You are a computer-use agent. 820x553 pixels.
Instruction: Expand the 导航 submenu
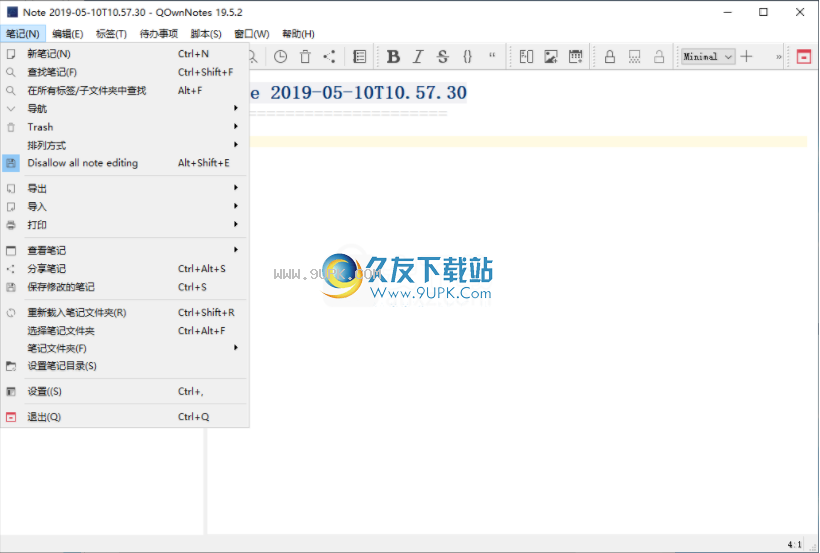125,109
